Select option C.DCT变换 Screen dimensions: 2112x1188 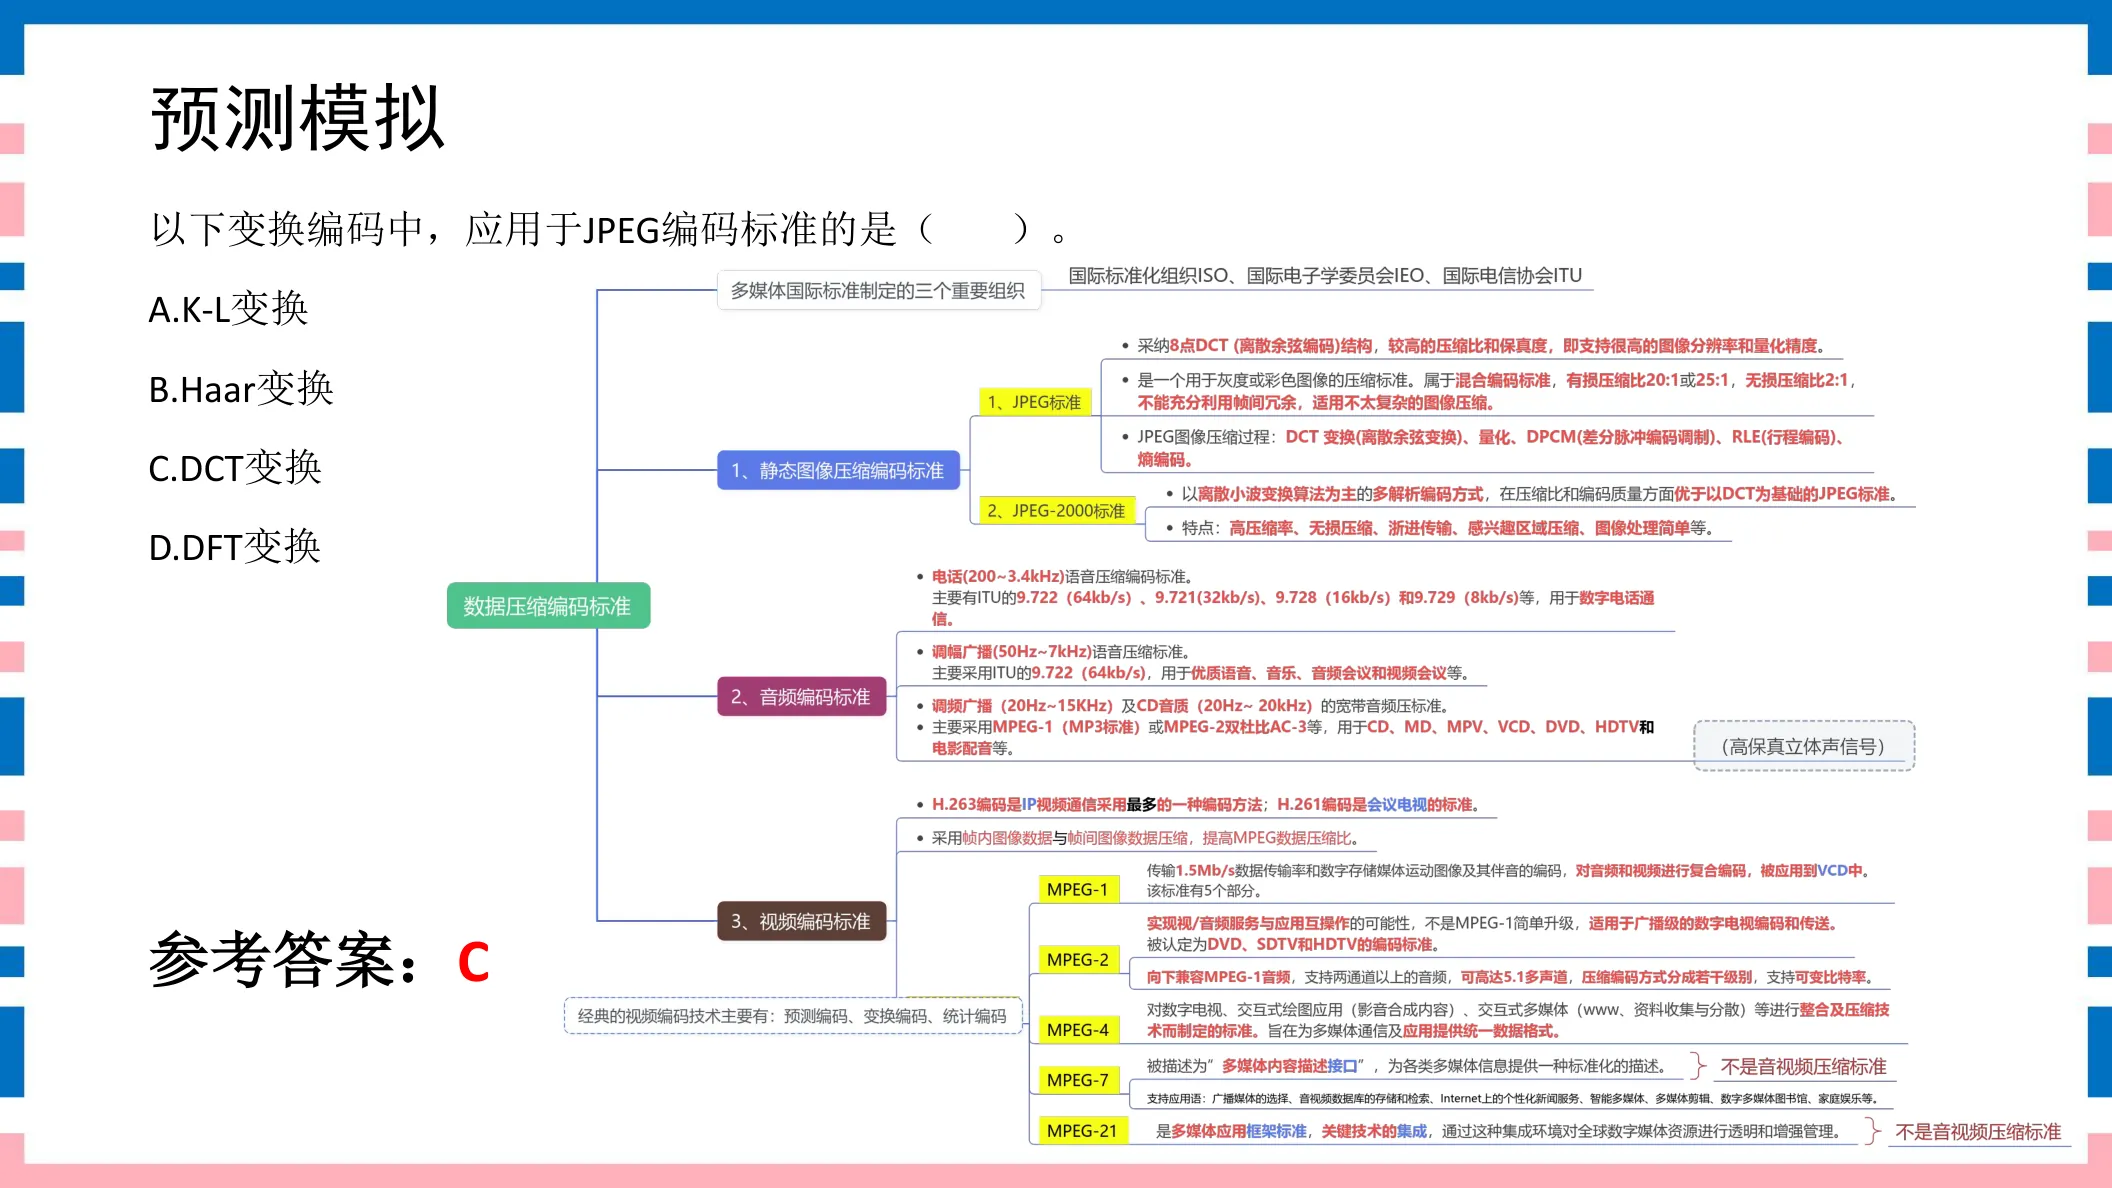(235, 467)
